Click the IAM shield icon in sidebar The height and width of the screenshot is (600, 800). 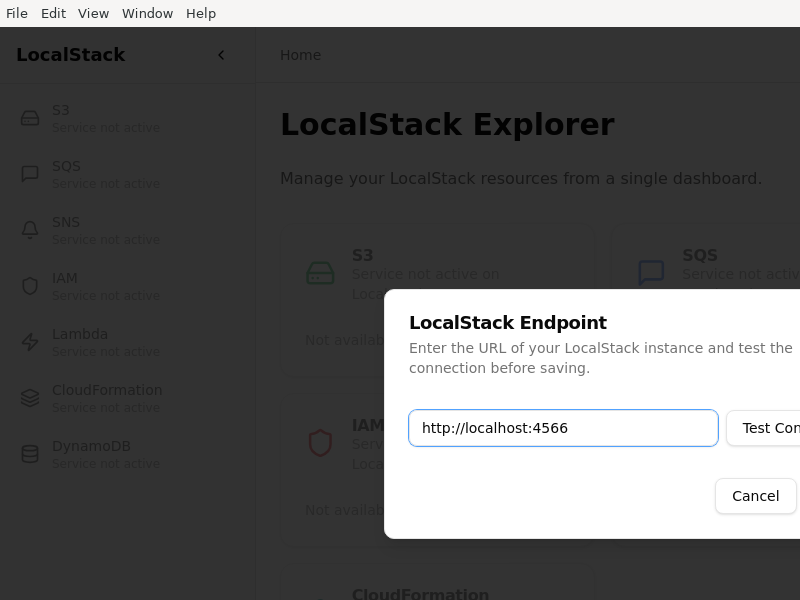coord(30,286)
